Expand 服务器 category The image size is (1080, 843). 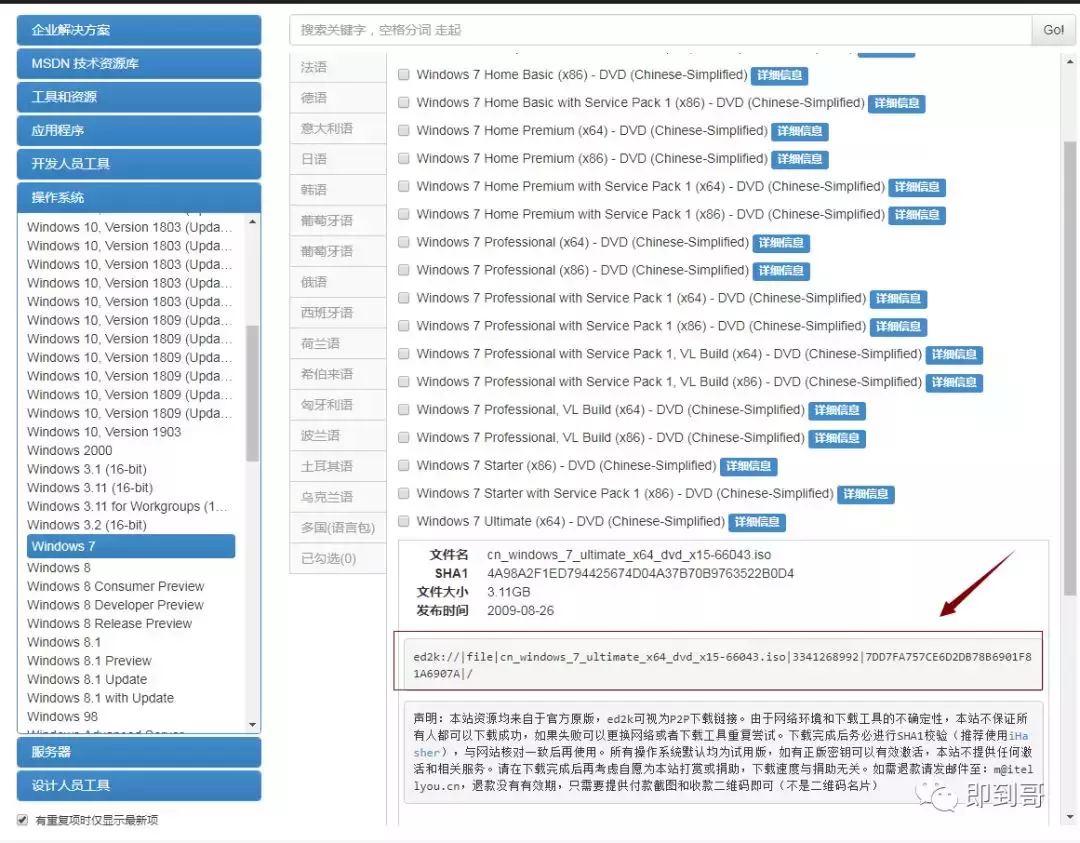tap(138, 752)
